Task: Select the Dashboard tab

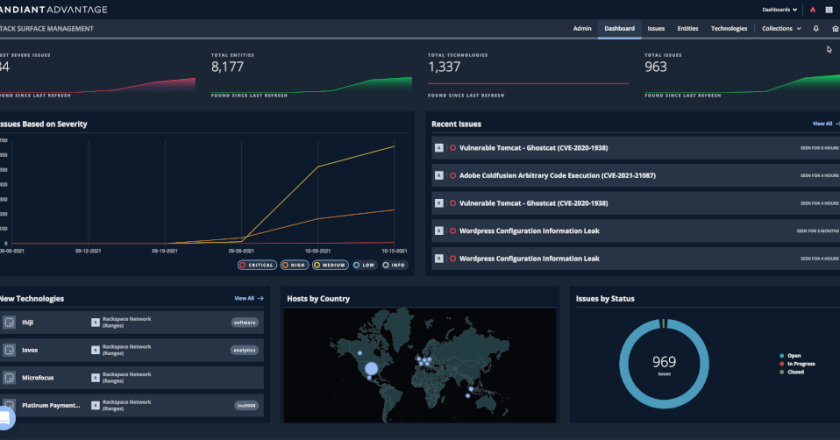Action: pos(619,28)
